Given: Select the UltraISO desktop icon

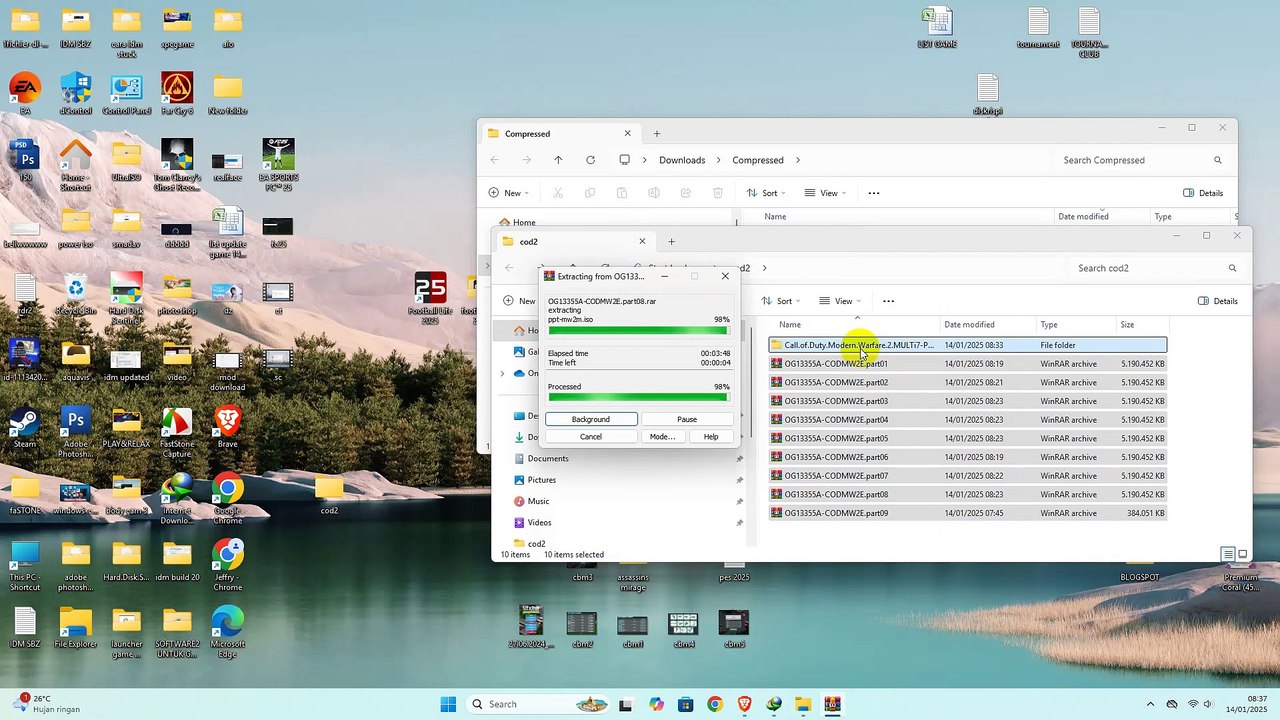Looking at the screenshot, I should click(x=126, y=159).
